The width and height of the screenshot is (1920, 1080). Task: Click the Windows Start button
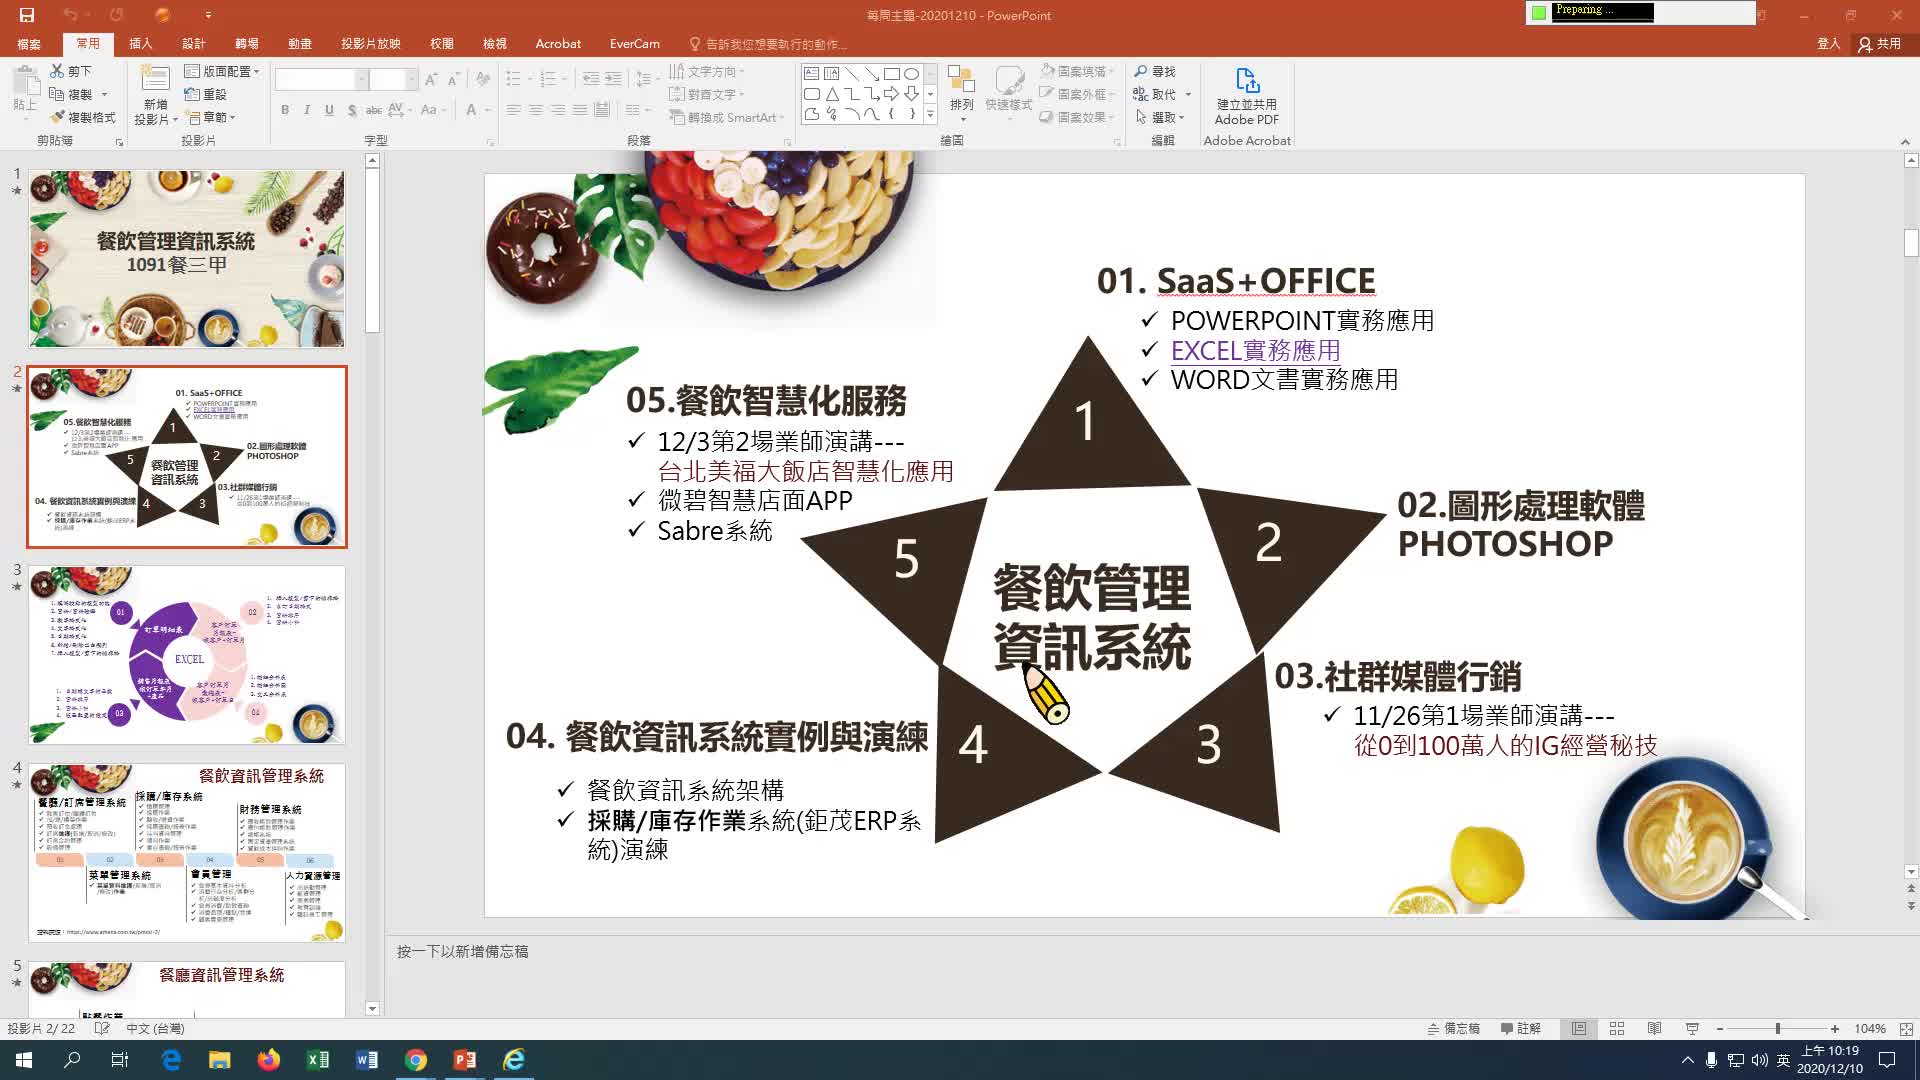click(x=24, y=1060)
